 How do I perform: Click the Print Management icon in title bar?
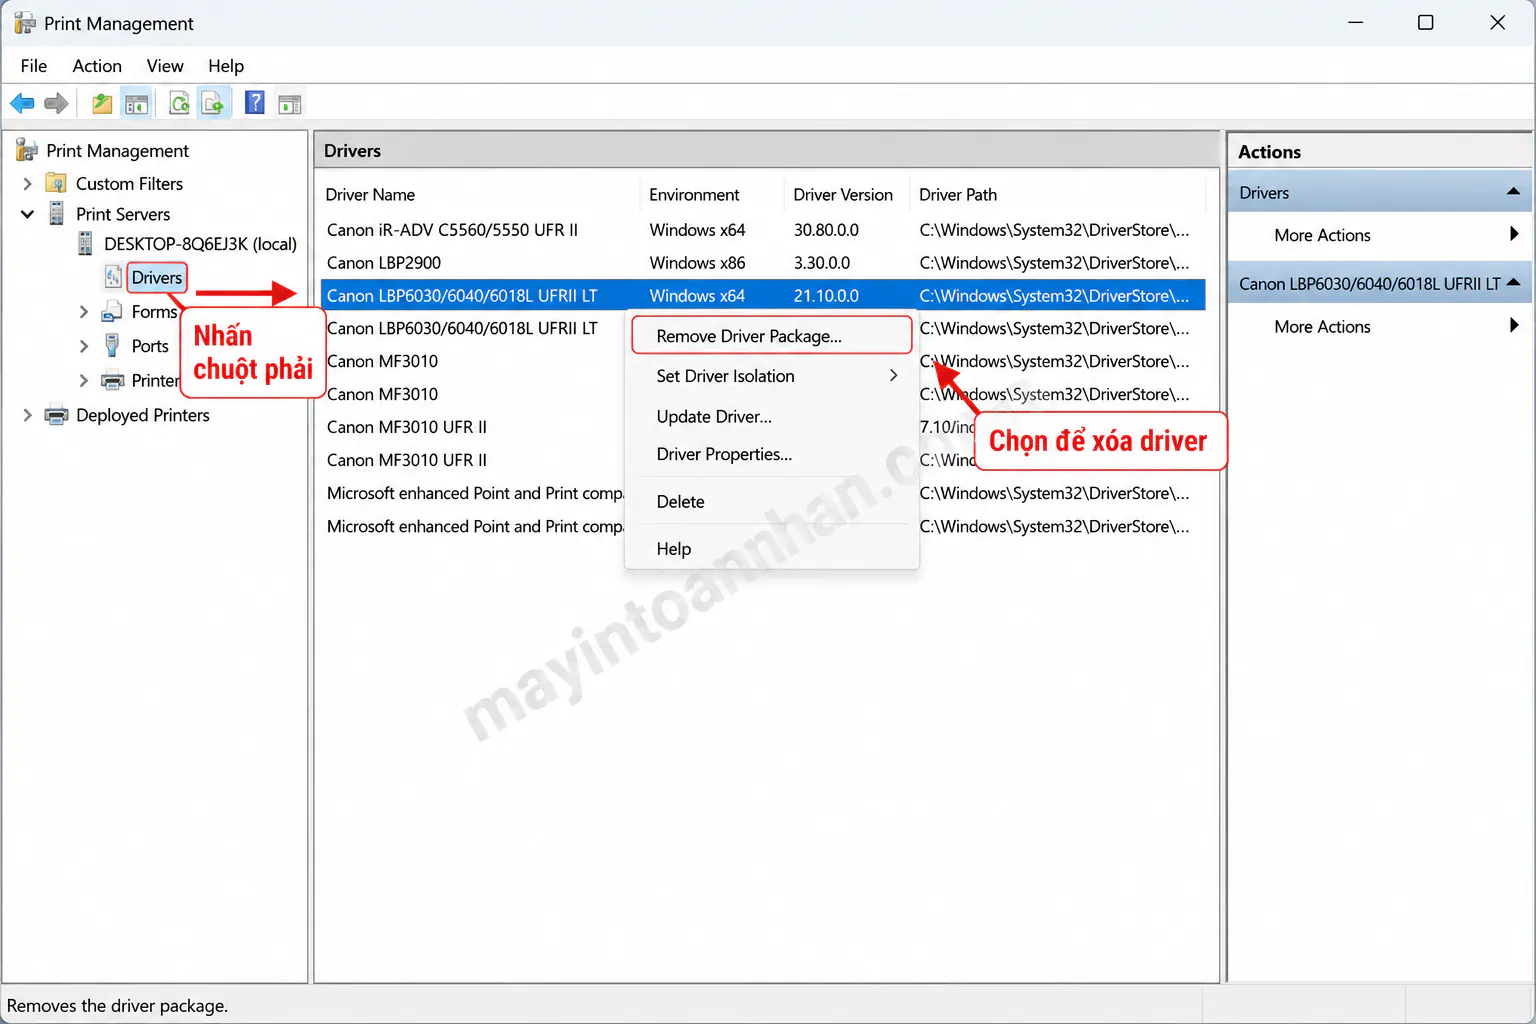click(24, 23)
